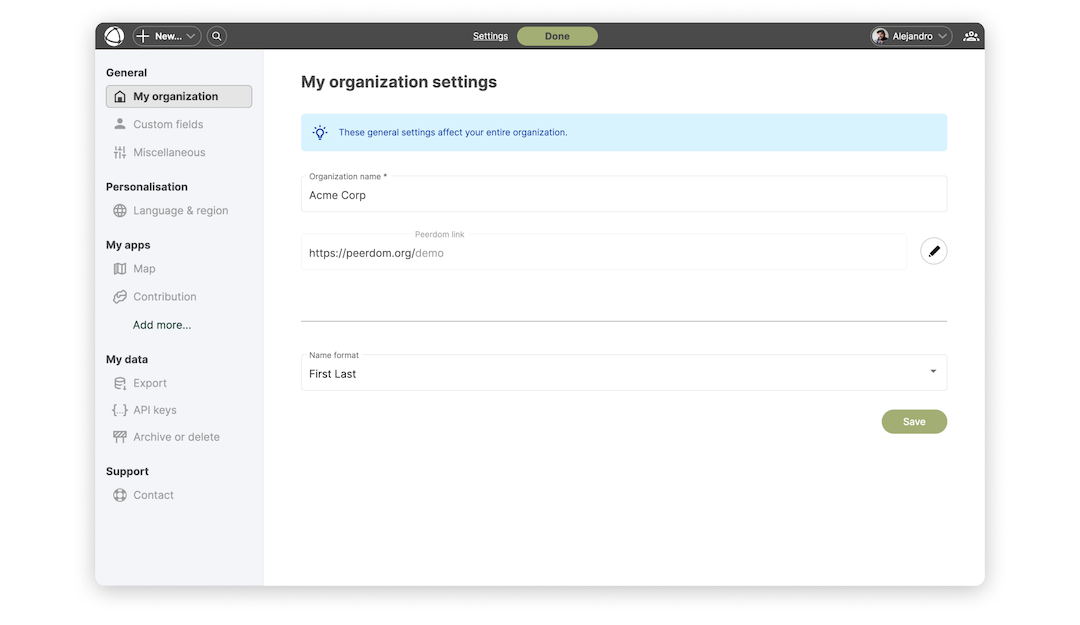Click the pencil edit icon for Peerdom link
1080x625 pixels.
(933, 251)
